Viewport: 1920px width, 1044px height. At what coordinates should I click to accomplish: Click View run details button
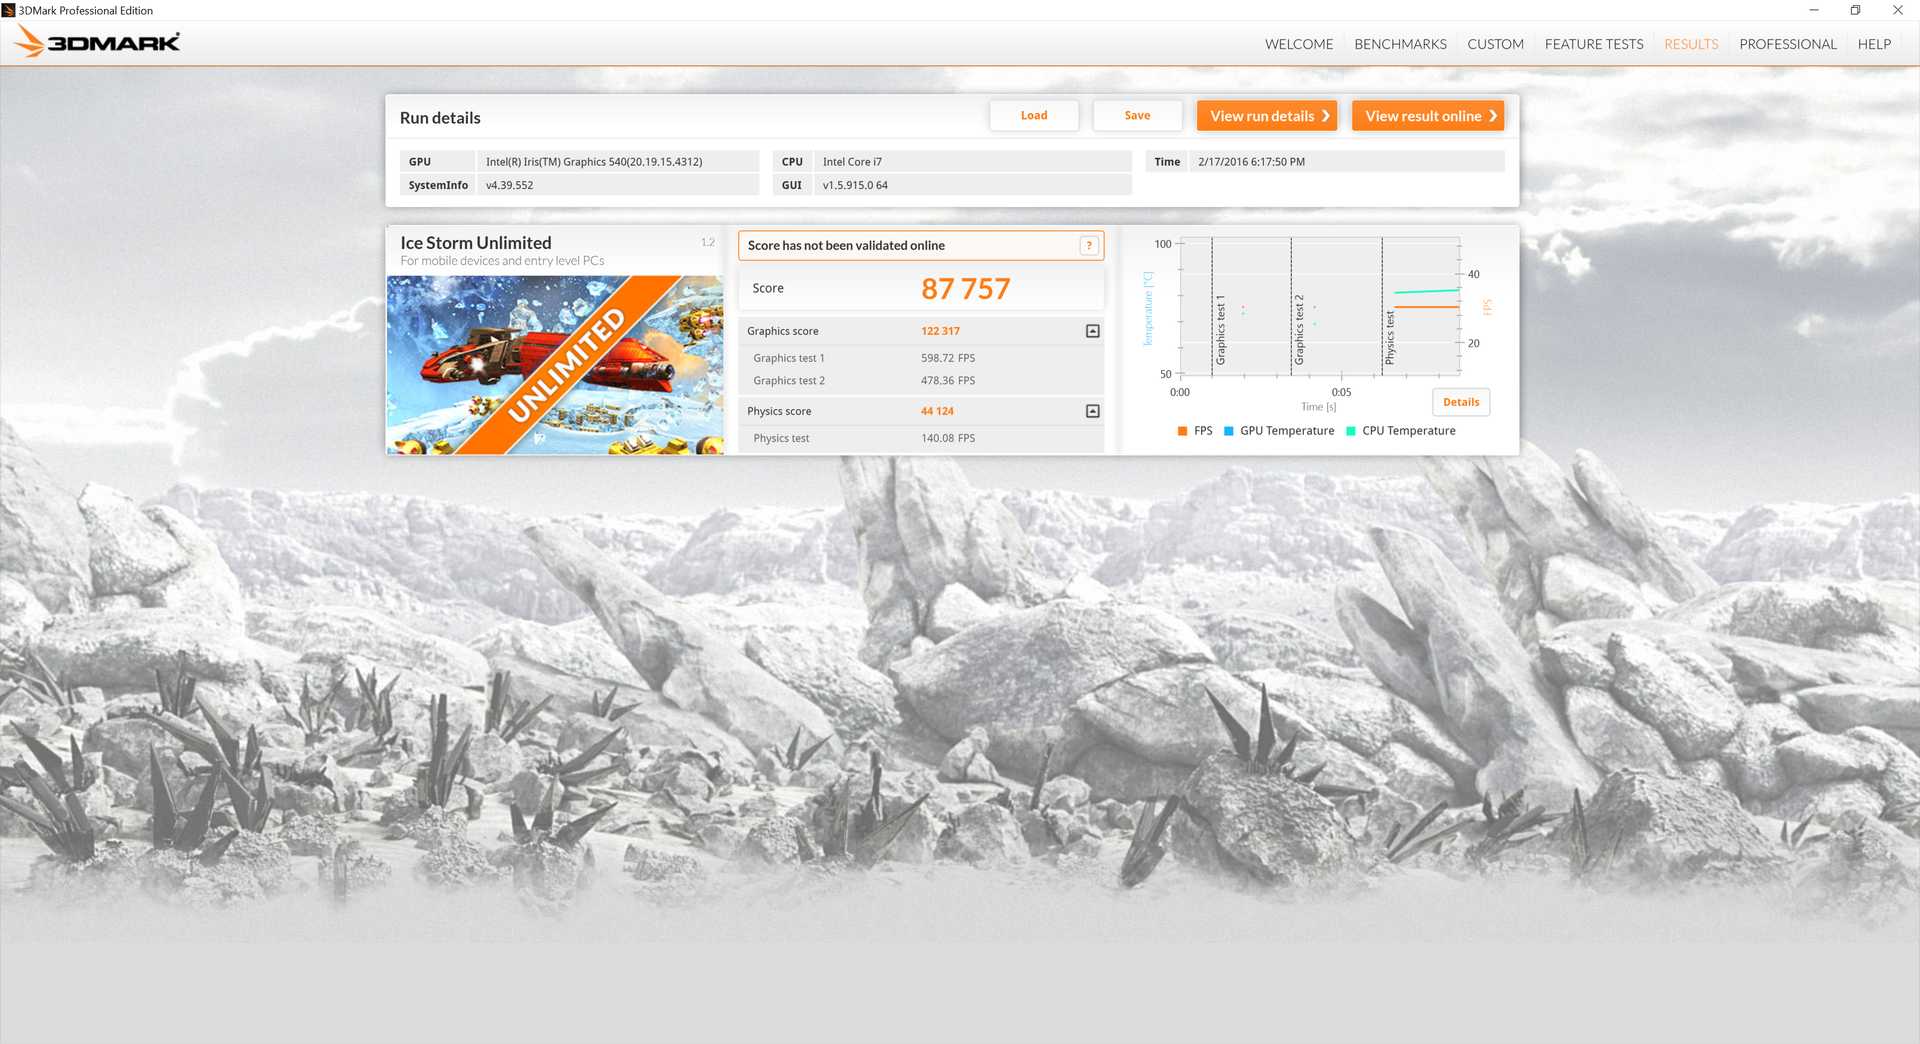pyautogui.click(x=1267, y=116)
